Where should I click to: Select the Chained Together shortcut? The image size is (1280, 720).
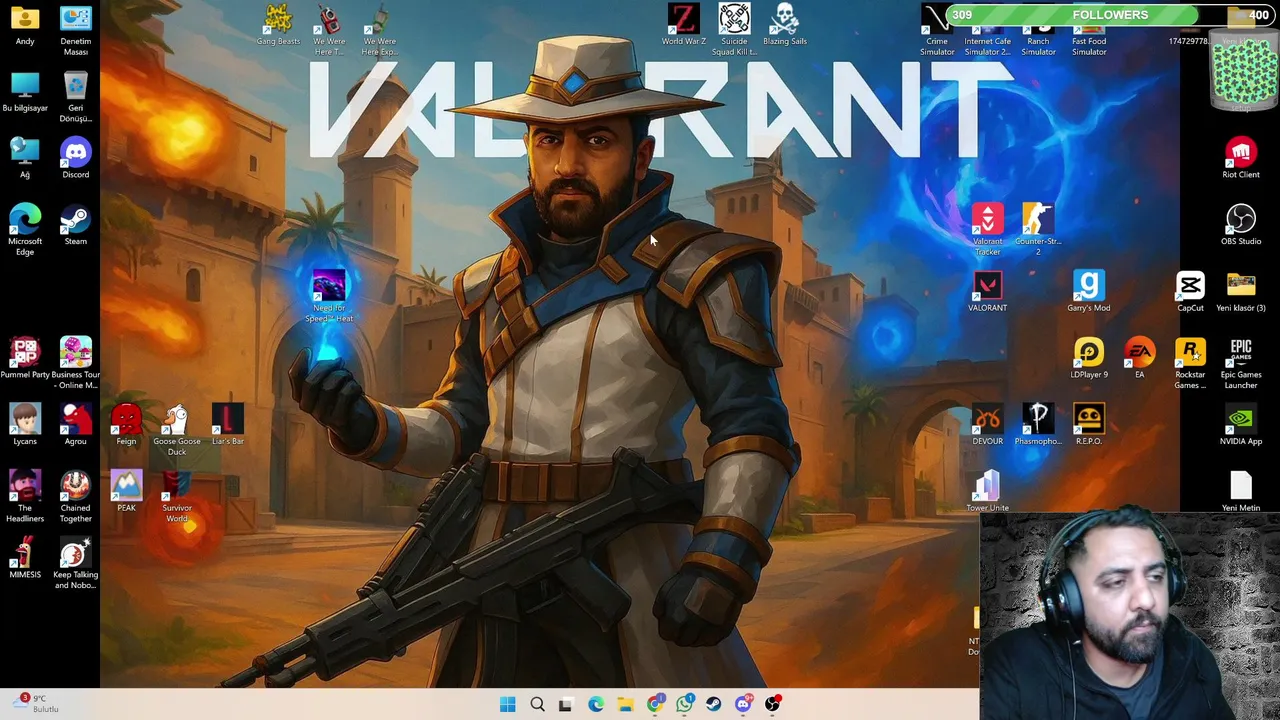(x=75, y=497)
